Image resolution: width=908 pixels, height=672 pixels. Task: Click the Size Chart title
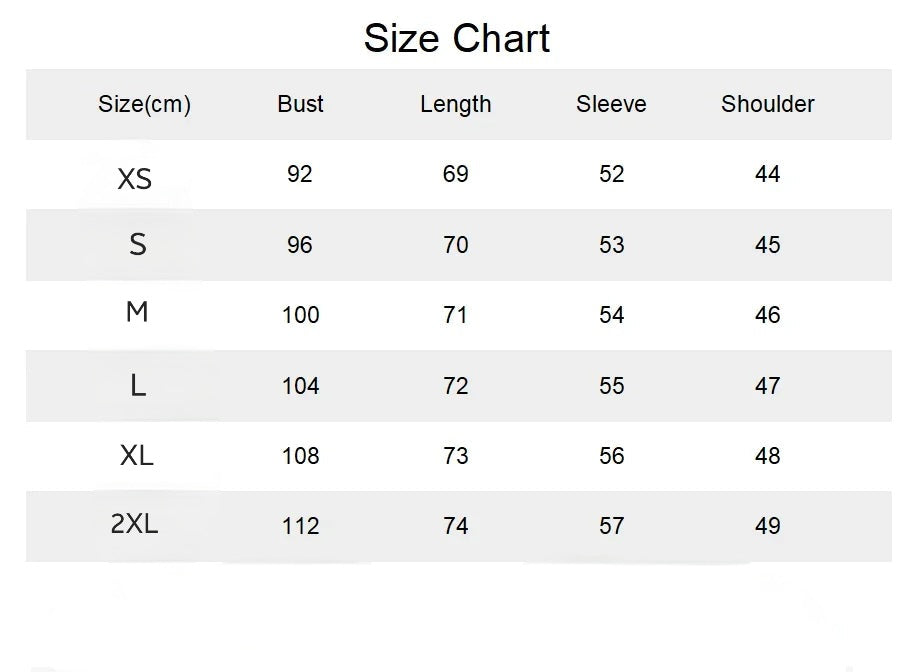click(x=456, y=39)
